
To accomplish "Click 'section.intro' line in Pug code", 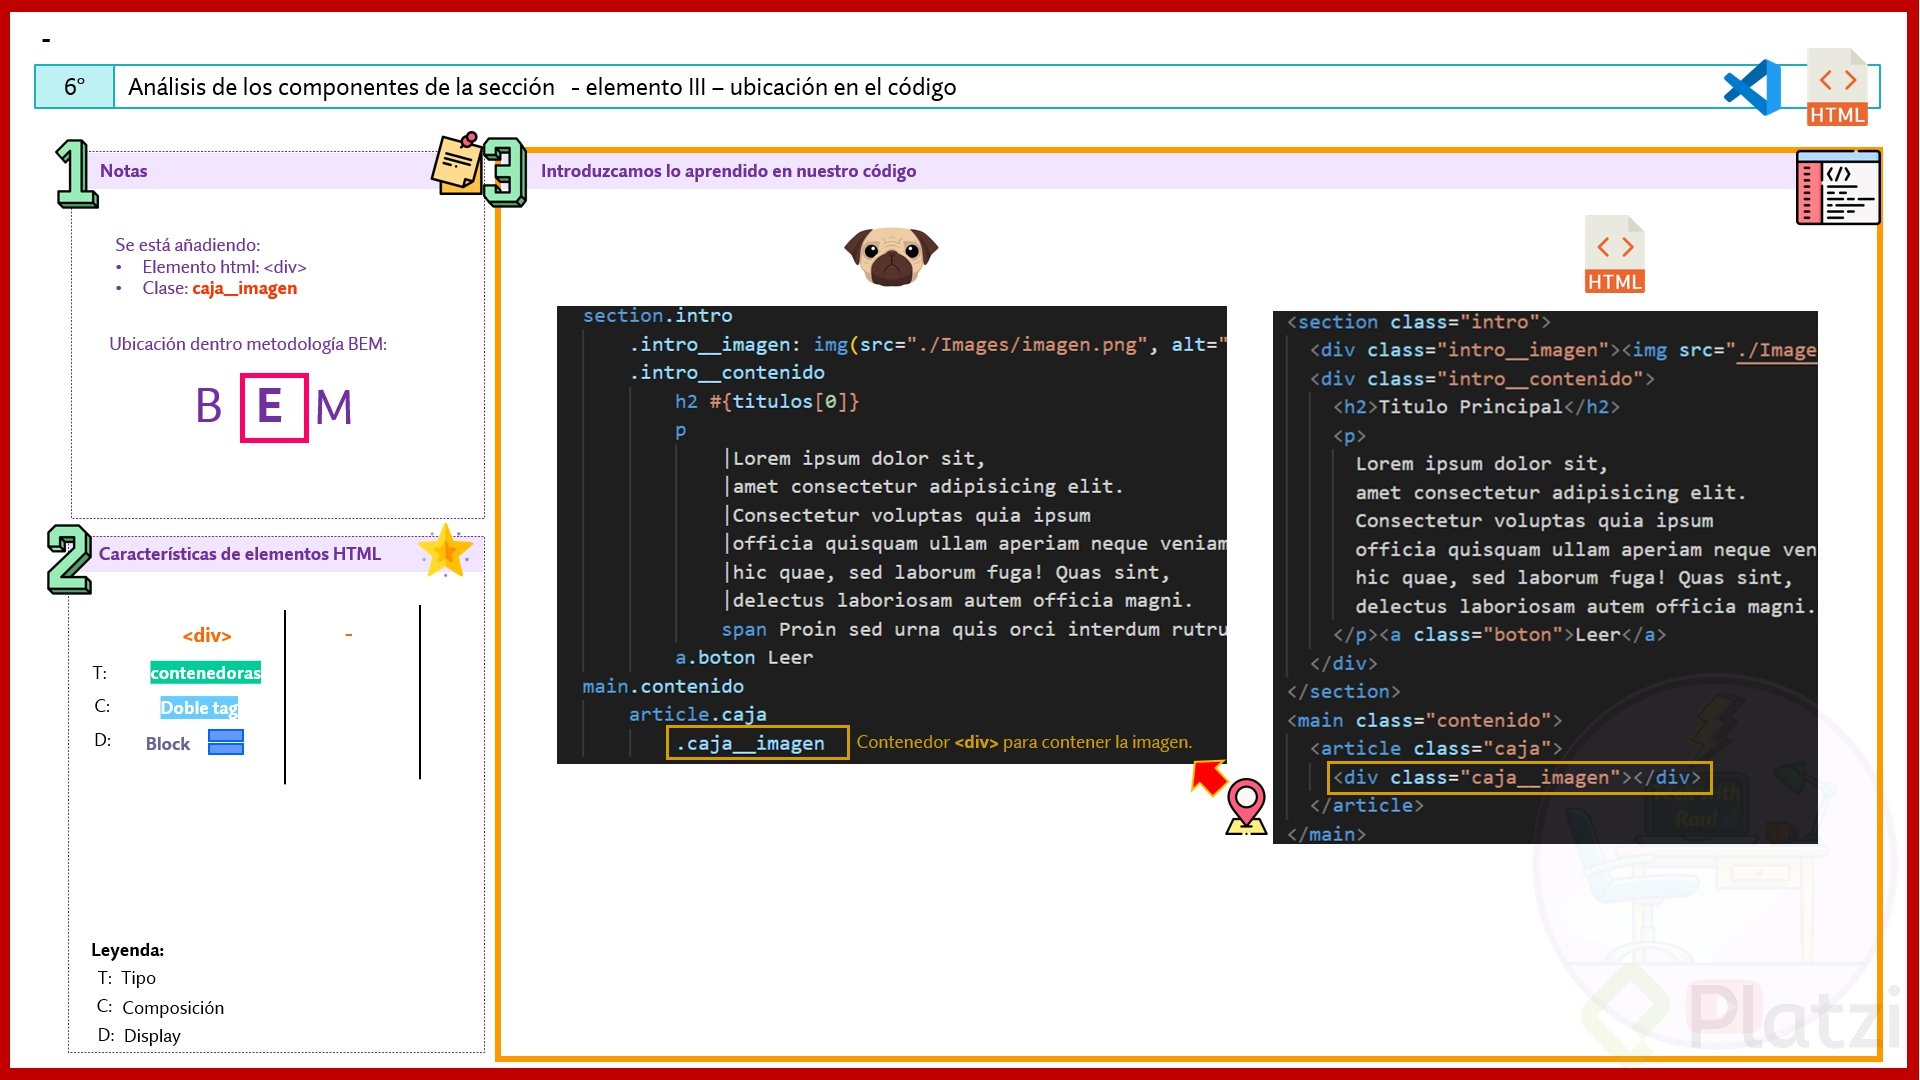I will [657, 316].
